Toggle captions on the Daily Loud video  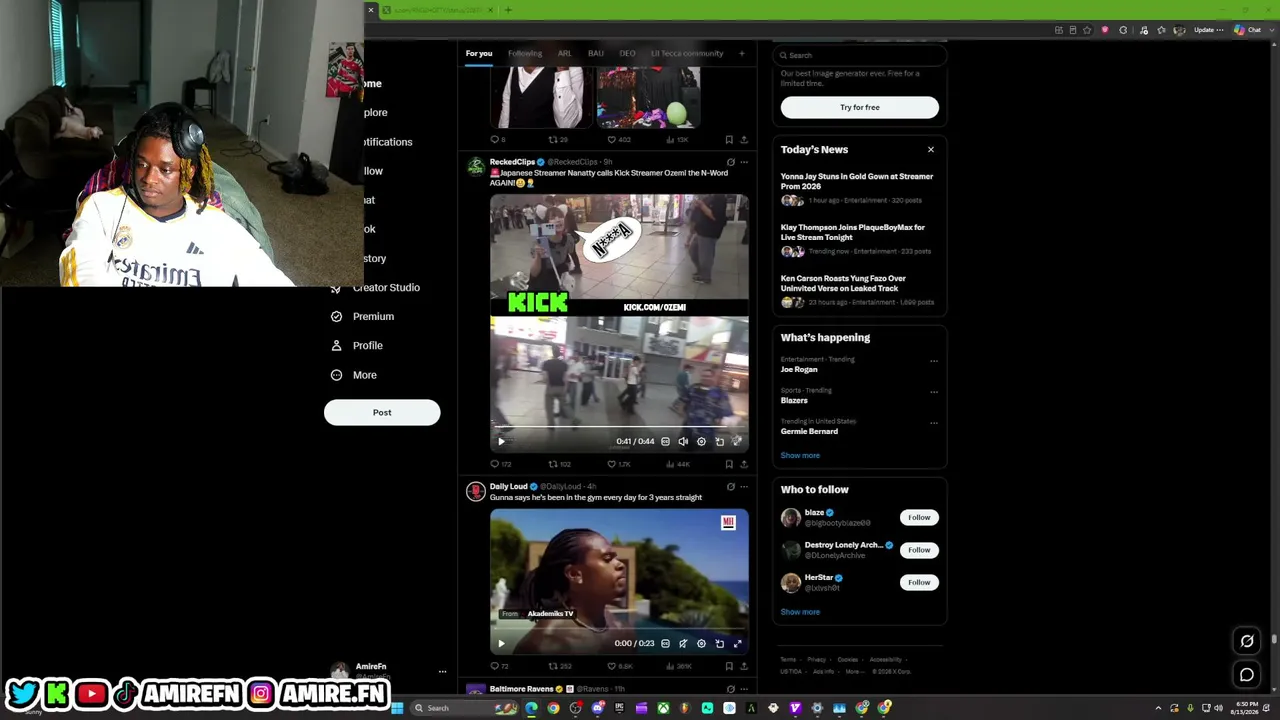tap(665, 643)
